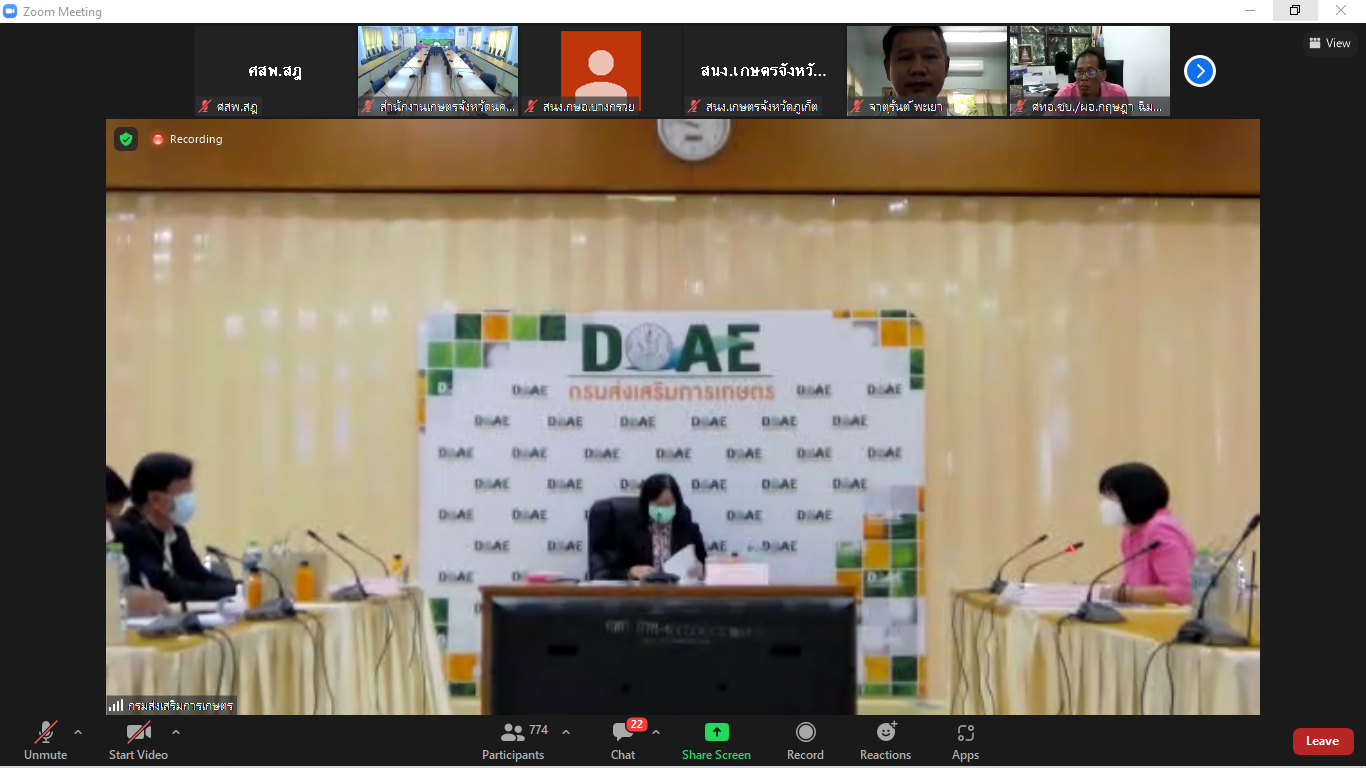Click the 774 participant count
This screenshot has height=768, width=1366.
click(539, 730)
